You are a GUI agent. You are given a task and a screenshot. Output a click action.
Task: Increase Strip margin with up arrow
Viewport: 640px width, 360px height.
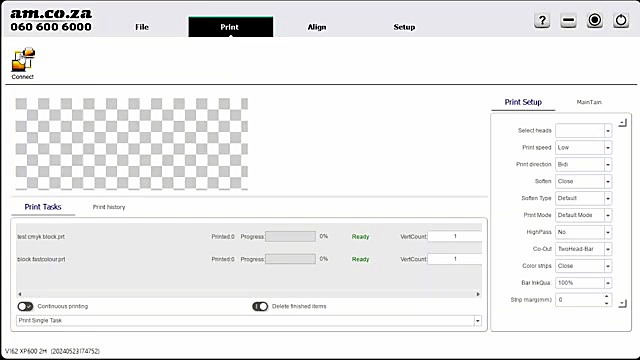[x=607, y=296]
